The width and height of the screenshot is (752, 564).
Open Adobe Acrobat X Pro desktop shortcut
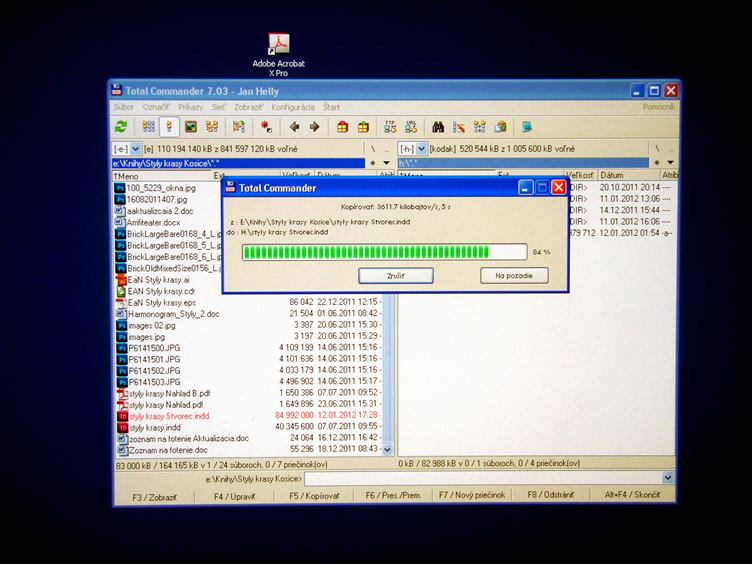pos(279,55)
